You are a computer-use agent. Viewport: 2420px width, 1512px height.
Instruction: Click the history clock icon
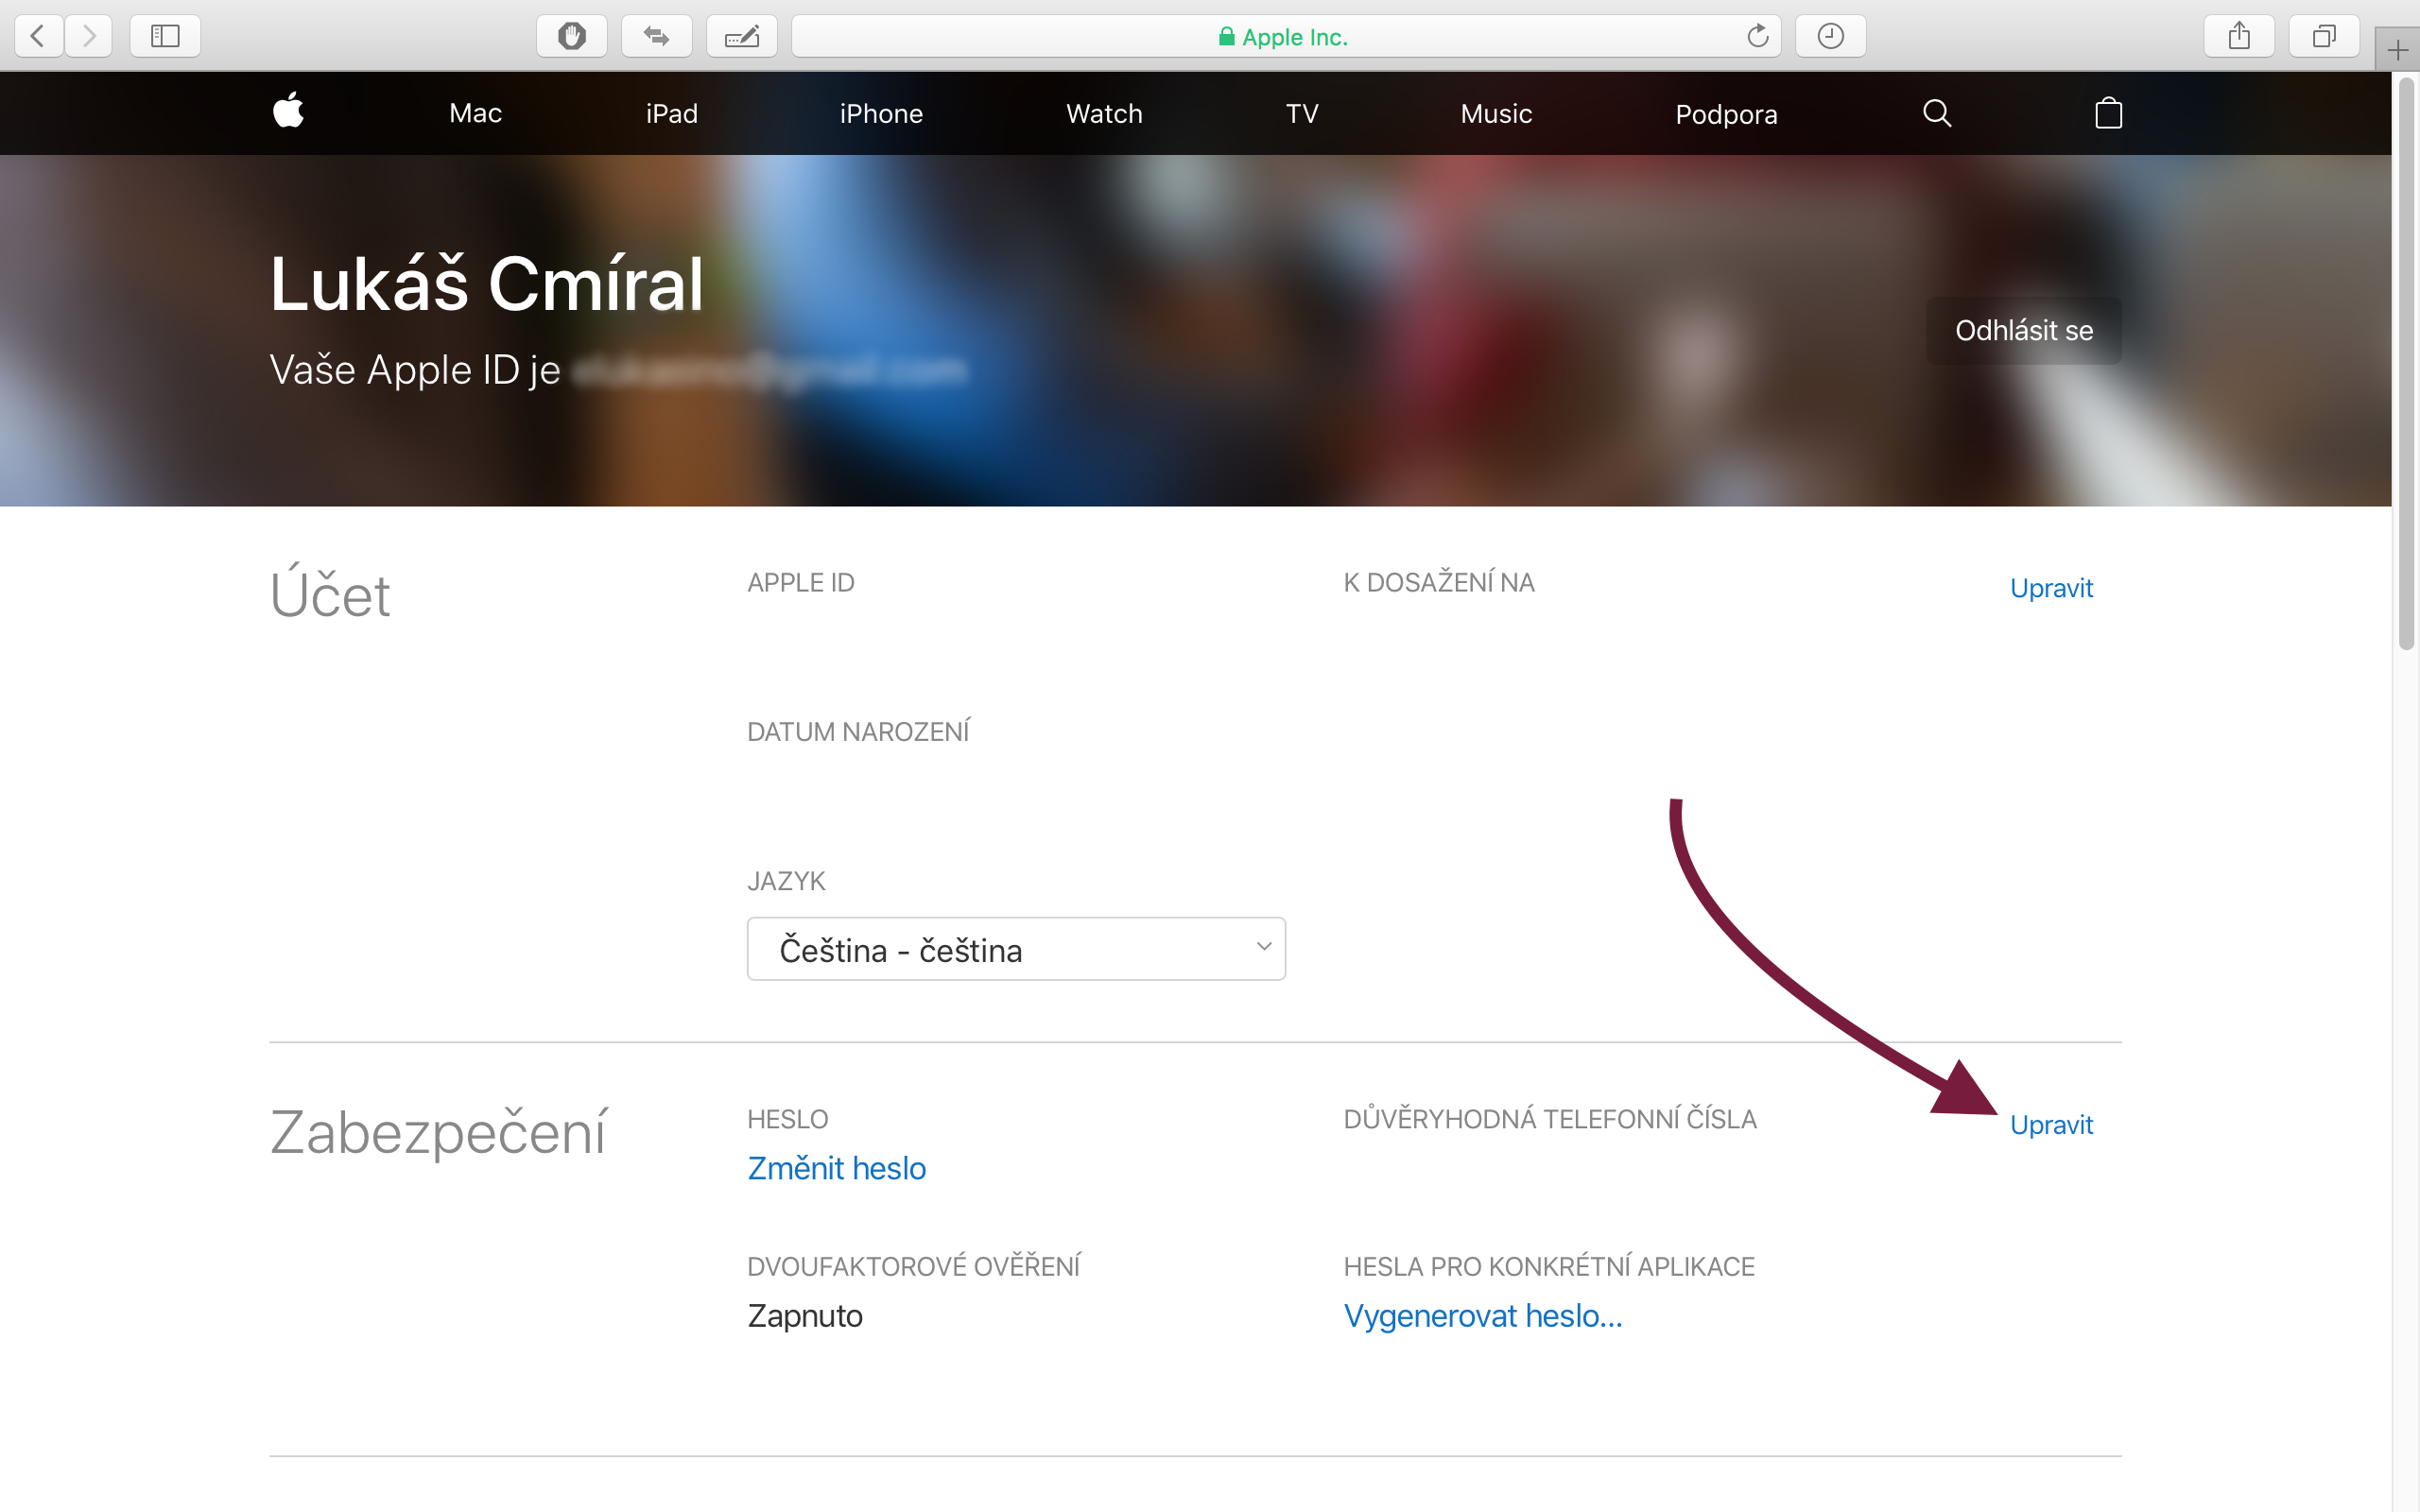pyautogui.click(x=1830, y=36)
